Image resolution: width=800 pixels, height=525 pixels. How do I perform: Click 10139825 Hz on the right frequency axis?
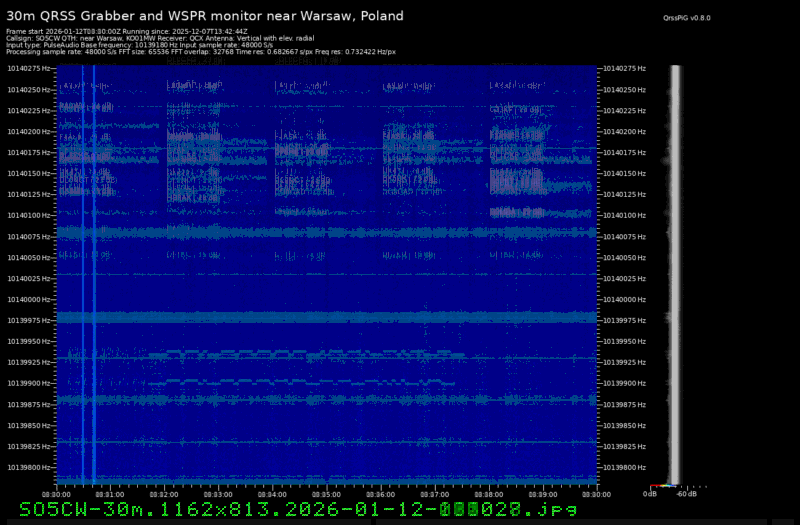point(624,446)
